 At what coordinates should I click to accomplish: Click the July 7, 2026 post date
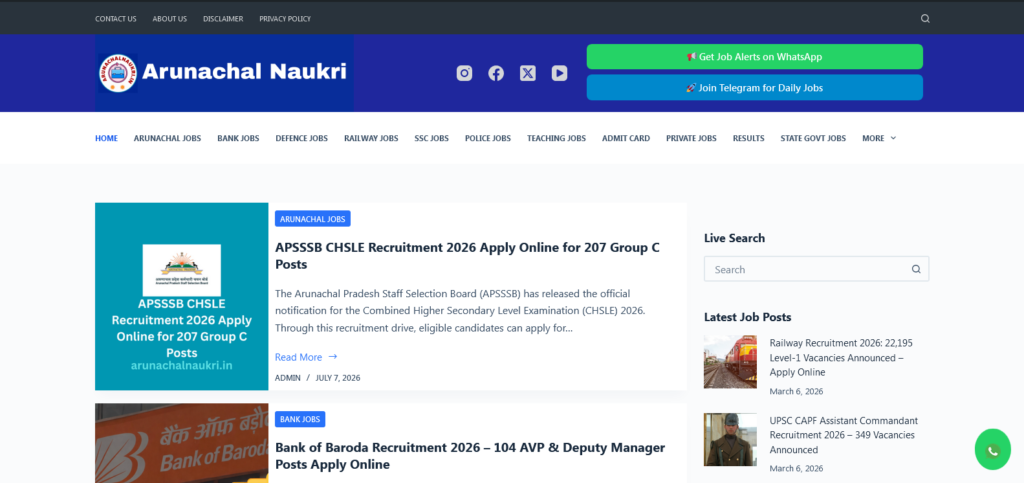coord(338,378)
